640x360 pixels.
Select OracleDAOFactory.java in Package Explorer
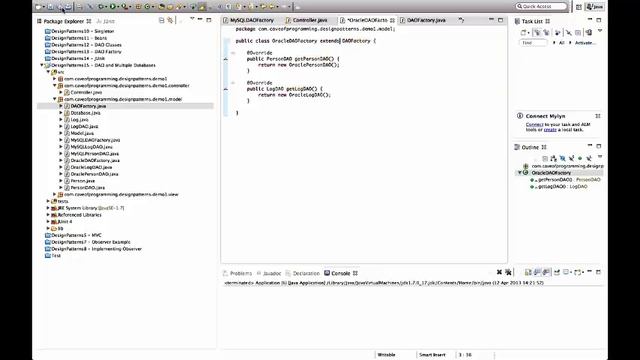tap(95, 160)
